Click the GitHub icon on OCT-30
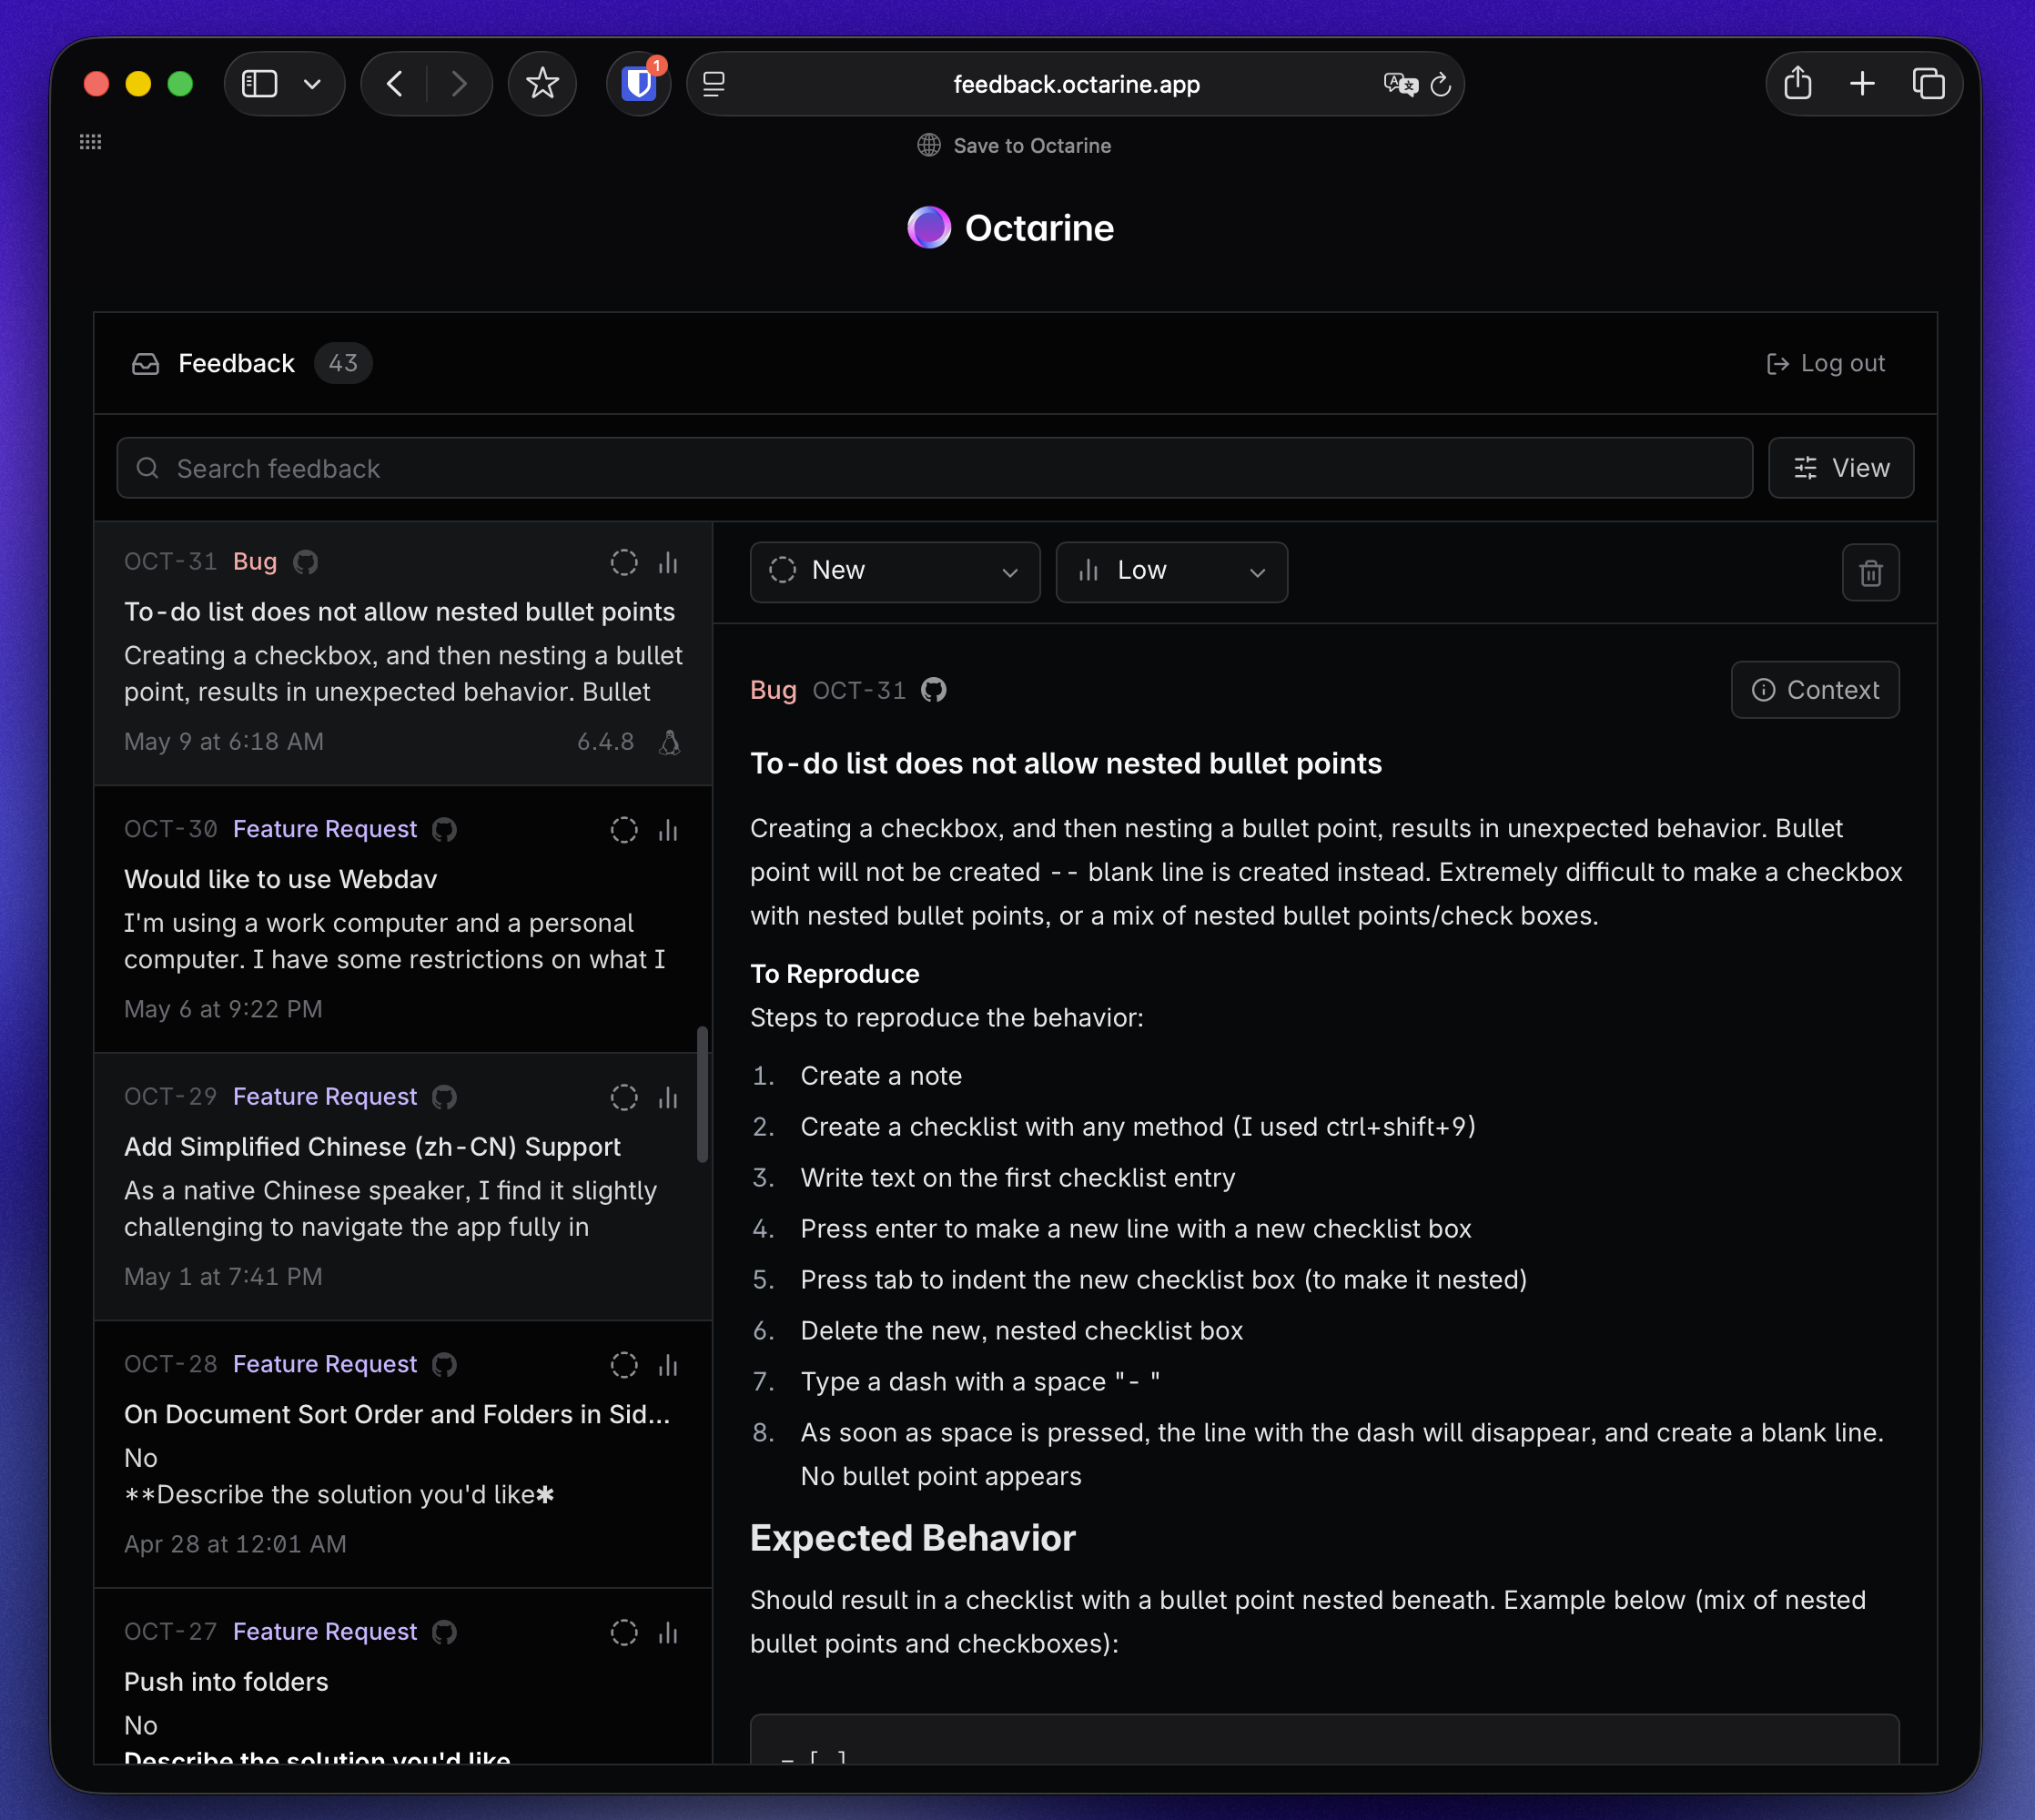The height and width of the screenshot is (1820, 2035). (x=445, y=830)
